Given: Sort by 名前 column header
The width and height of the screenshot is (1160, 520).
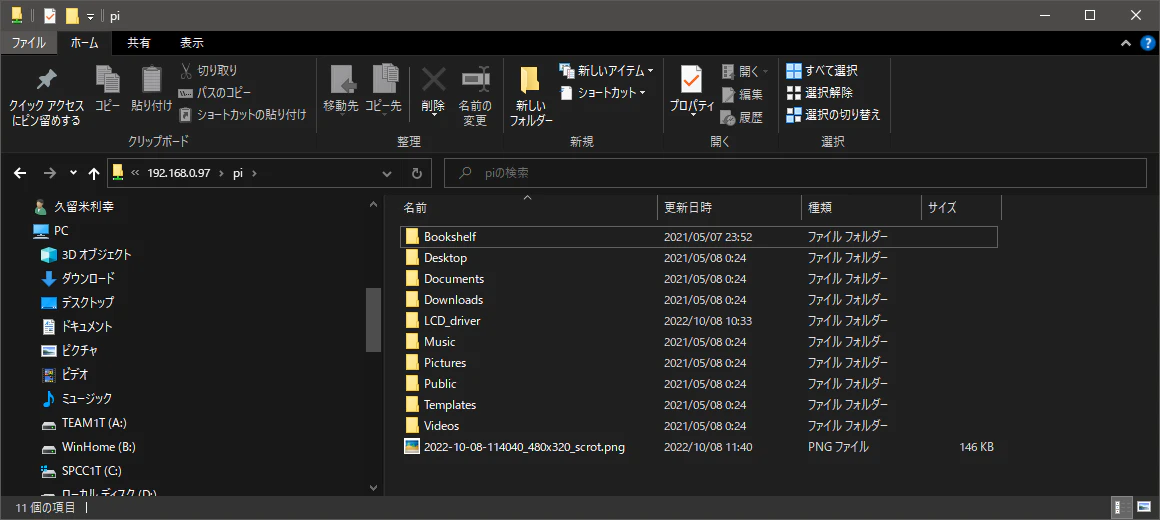Looking at the screenshot, I should click(x=527, y=208).
